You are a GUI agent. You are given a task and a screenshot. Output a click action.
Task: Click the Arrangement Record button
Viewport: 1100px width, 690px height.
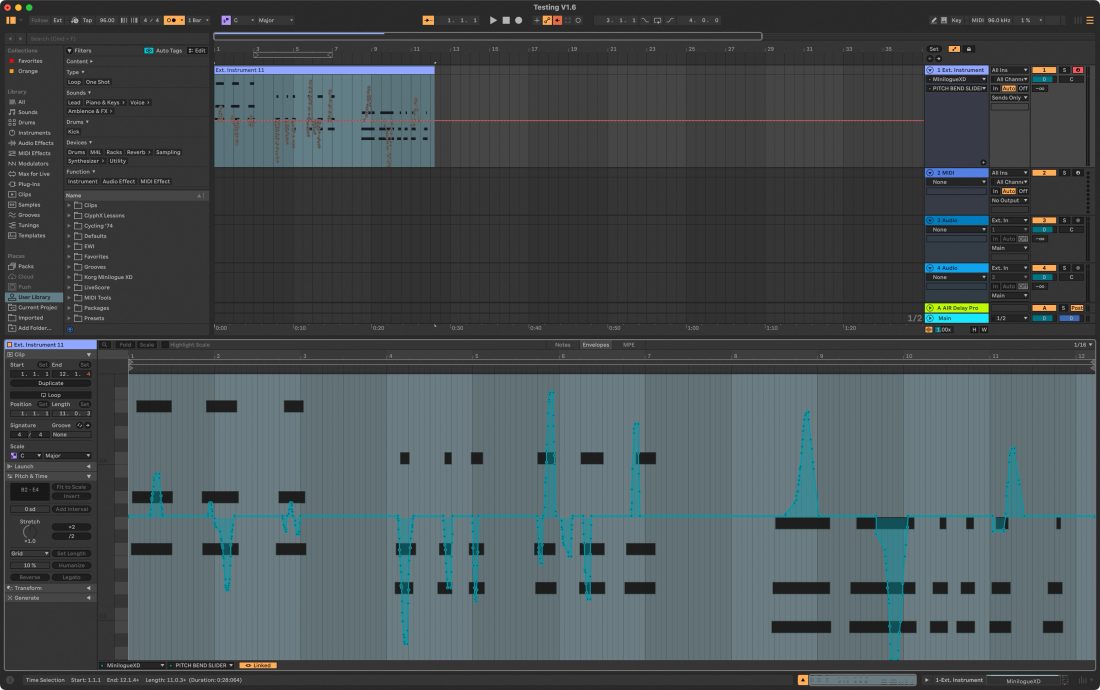point(518,20)
